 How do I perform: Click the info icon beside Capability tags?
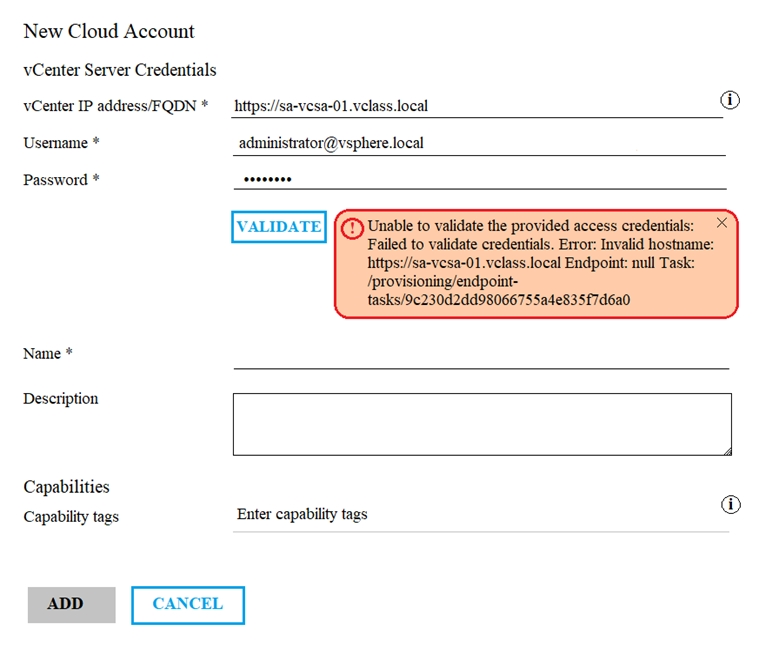pos(730,505)
